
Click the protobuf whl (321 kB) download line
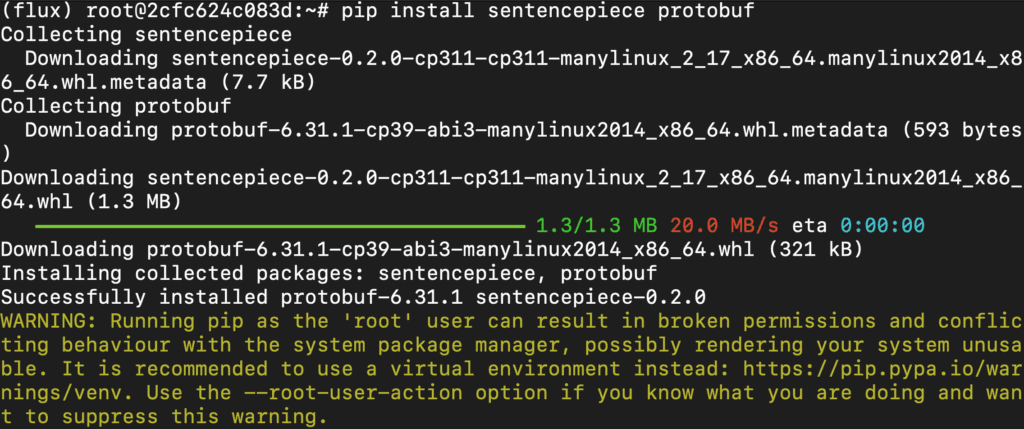click(432, 250)
